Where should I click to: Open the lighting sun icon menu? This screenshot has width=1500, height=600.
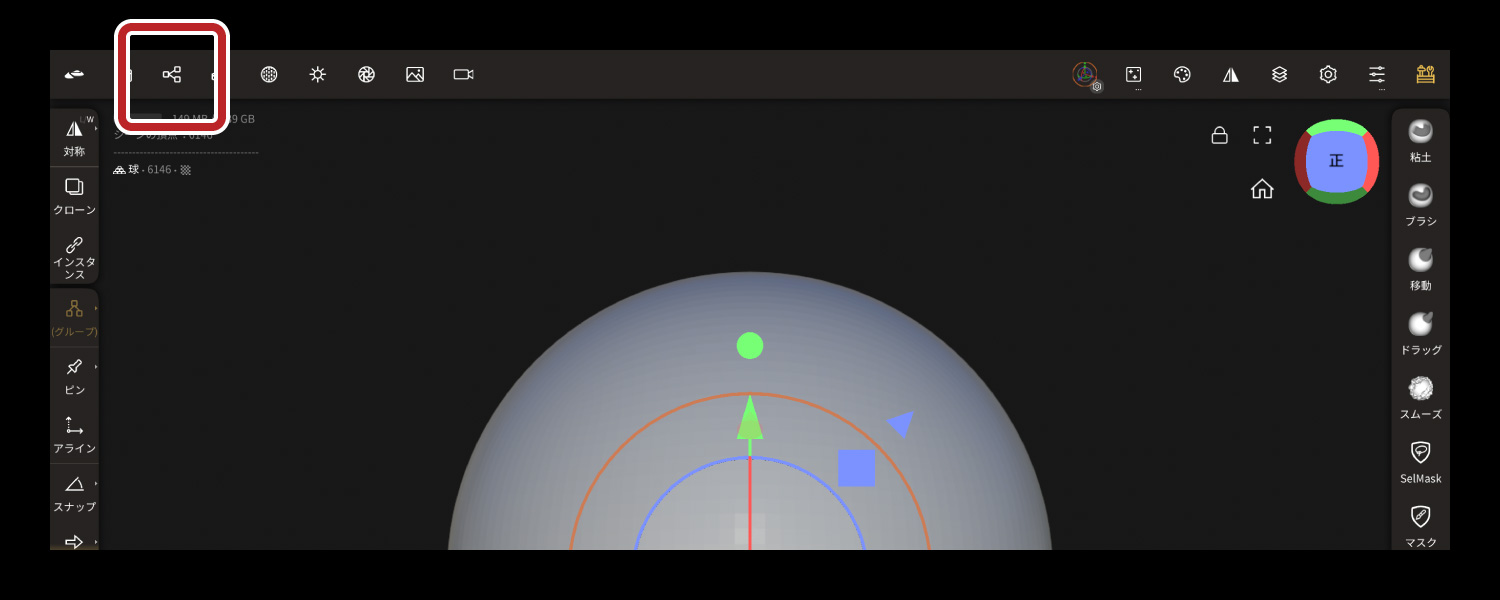(318, 75)
